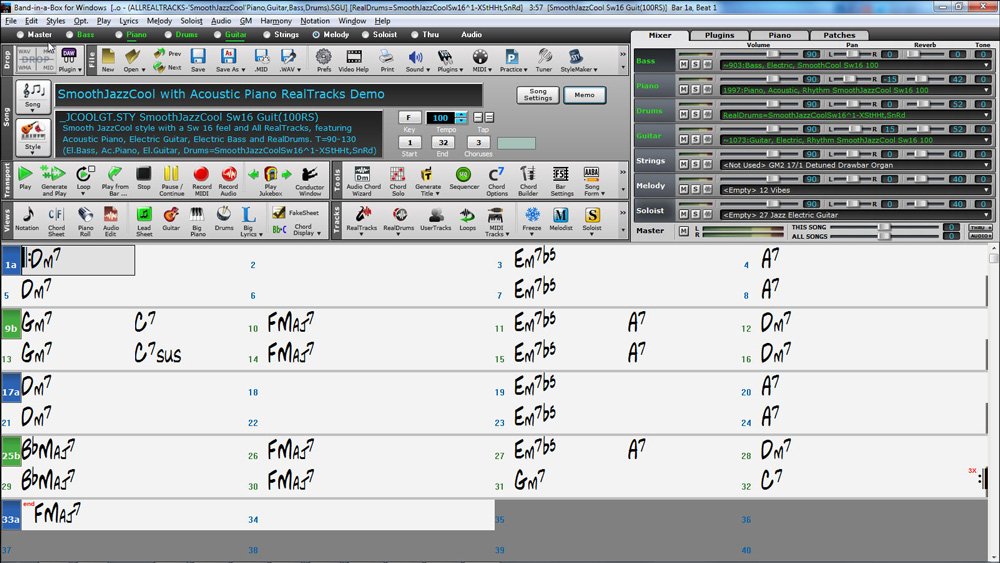Click the Freeze tracks icon

(531, 221)
